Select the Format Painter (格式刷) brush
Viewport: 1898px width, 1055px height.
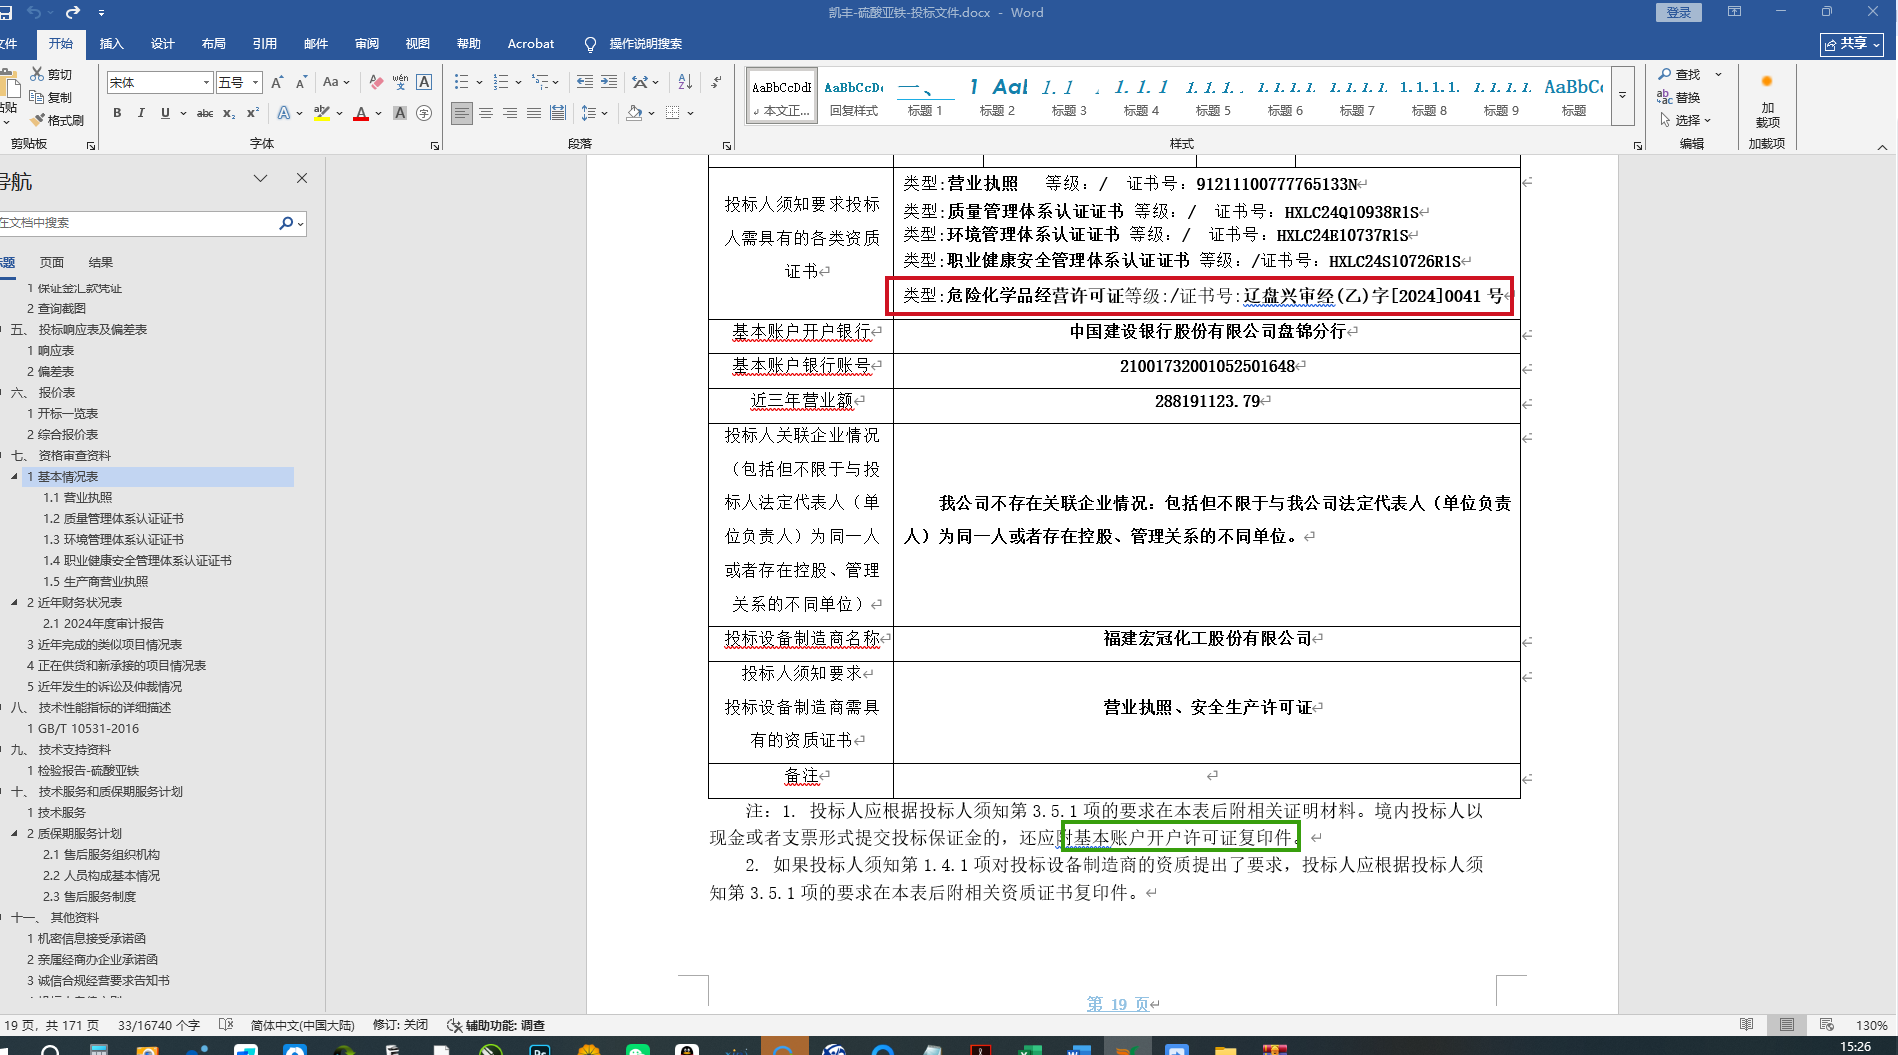[37, 120]
